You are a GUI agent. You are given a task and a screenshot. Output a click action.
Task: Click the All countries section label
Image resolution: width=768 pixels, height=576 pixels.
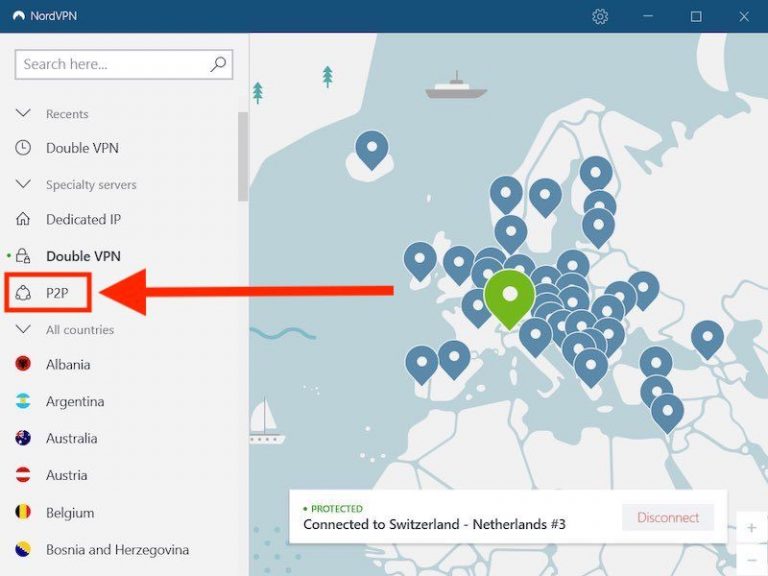click(x=80, y=330)
